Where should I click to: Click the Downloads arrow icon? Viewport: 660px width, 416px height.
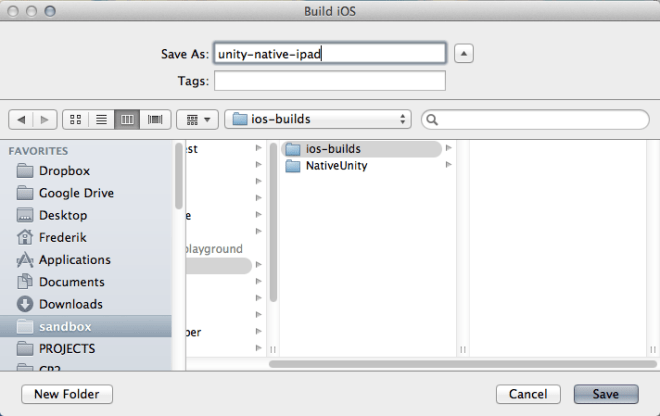coord(25,304)
